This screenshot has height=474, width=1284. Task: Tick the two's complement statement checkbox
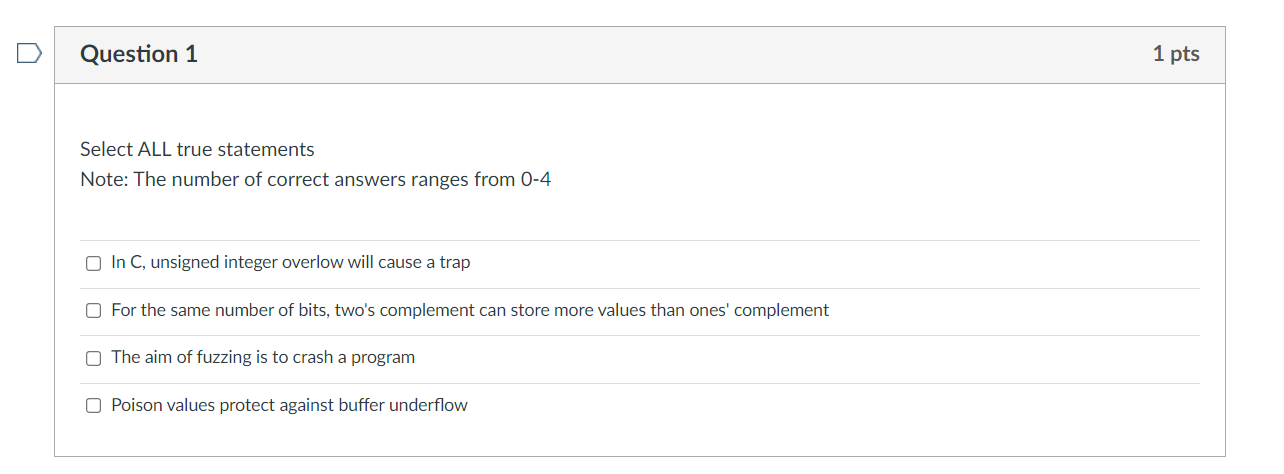click(93, 311)
